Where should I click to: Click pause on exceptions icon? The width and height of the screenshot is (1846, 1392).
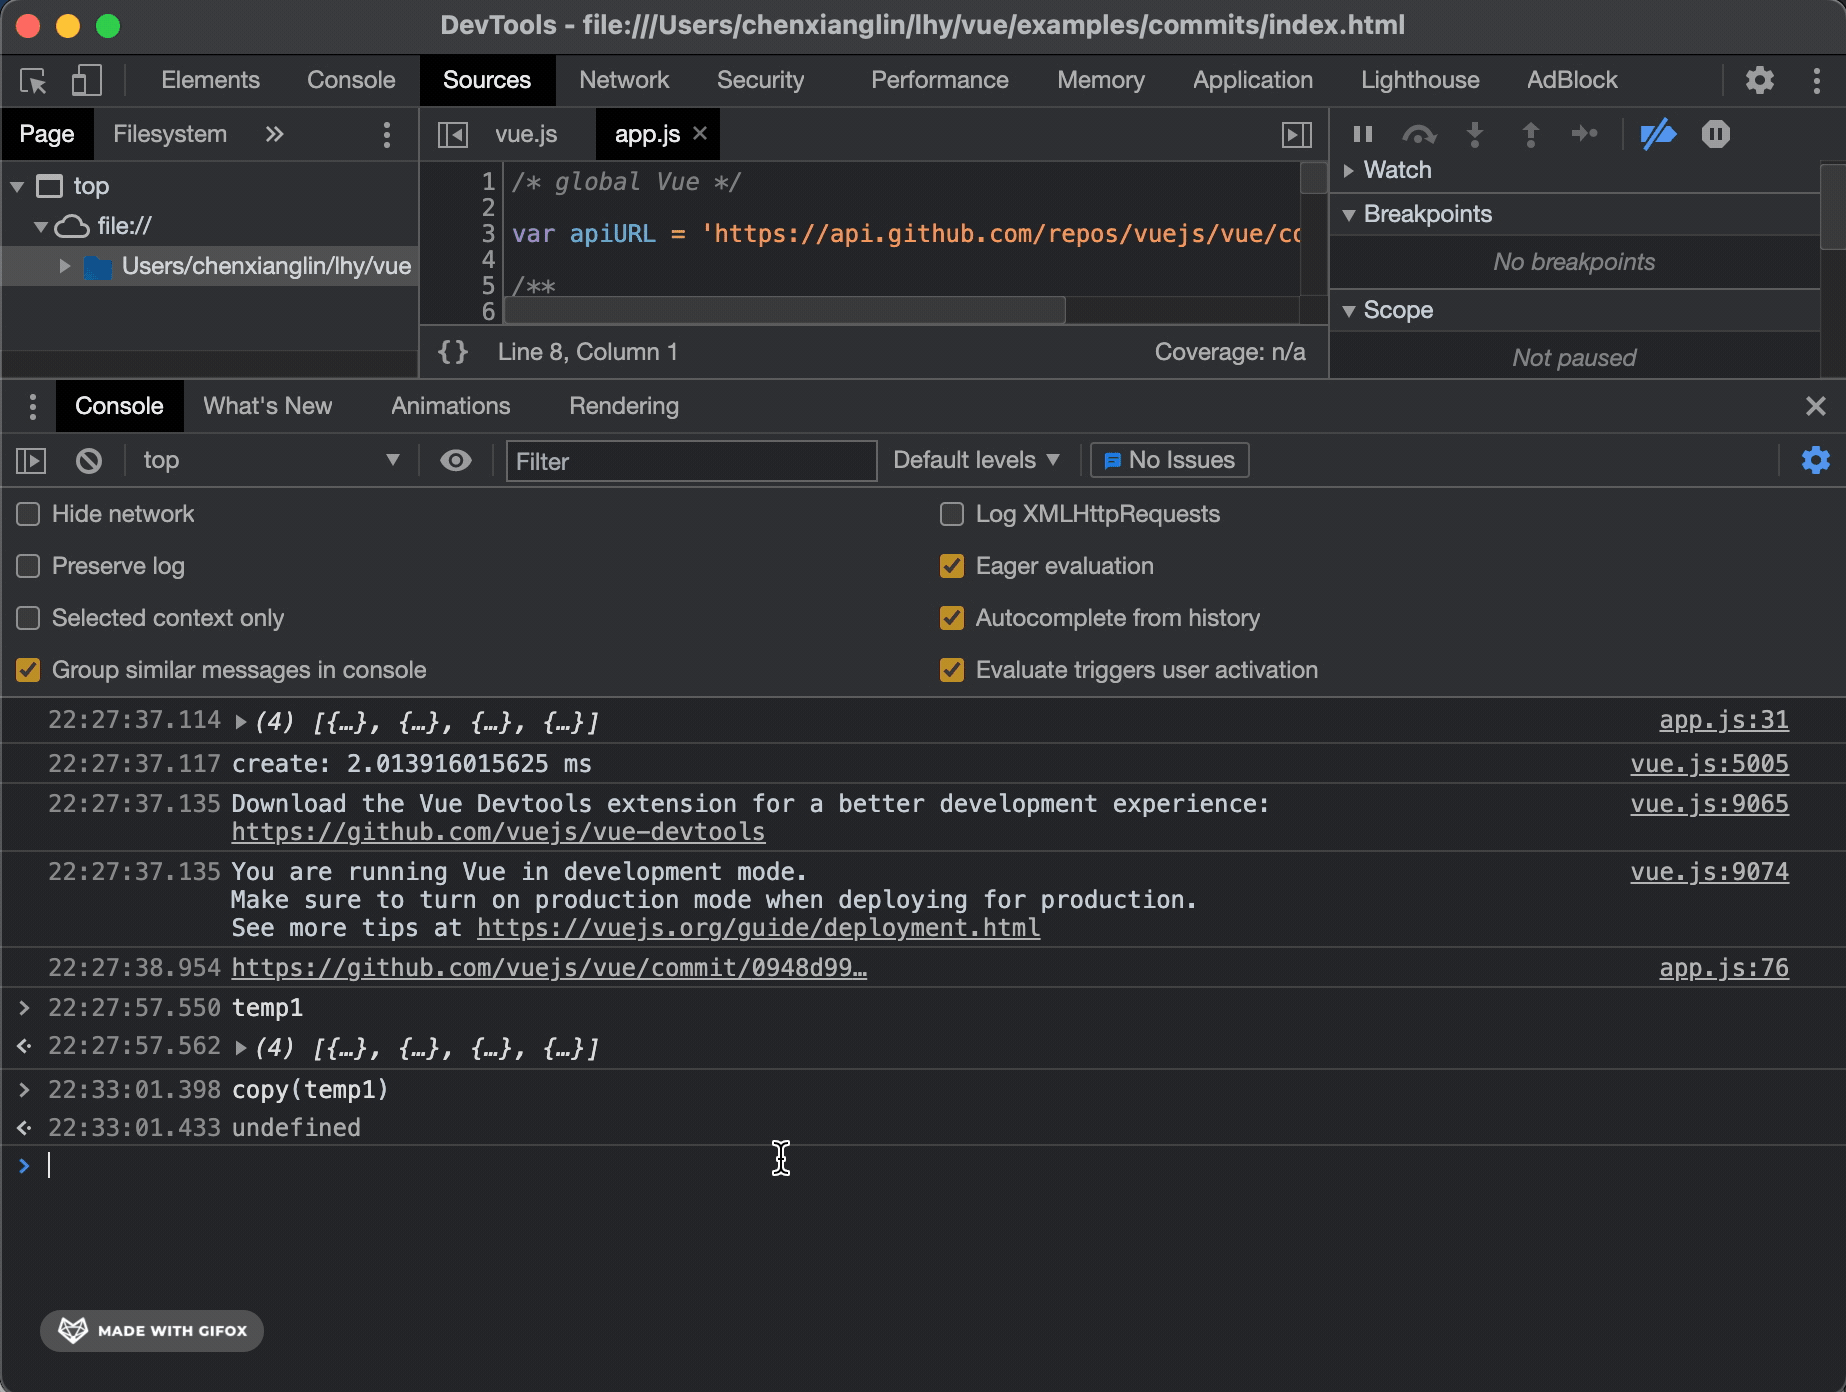click(x=1715, y=134)
